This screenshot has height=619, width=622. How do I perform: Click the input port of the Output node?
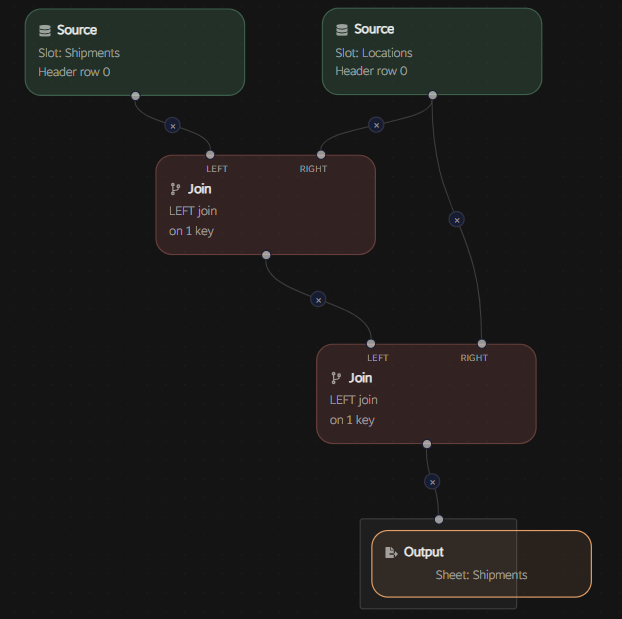pos(439,519)
